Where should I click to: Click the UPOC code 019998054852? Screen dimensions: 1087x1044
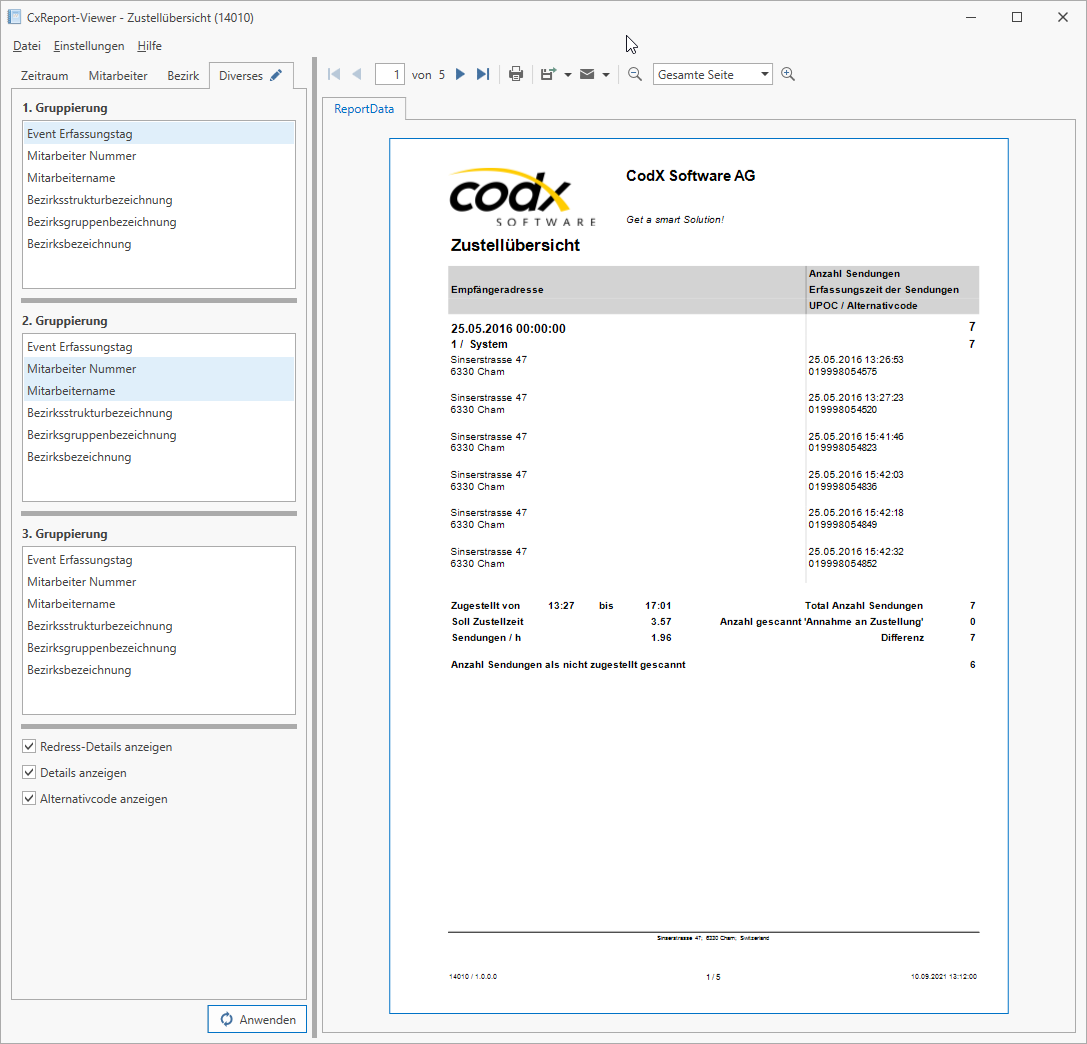842,564
